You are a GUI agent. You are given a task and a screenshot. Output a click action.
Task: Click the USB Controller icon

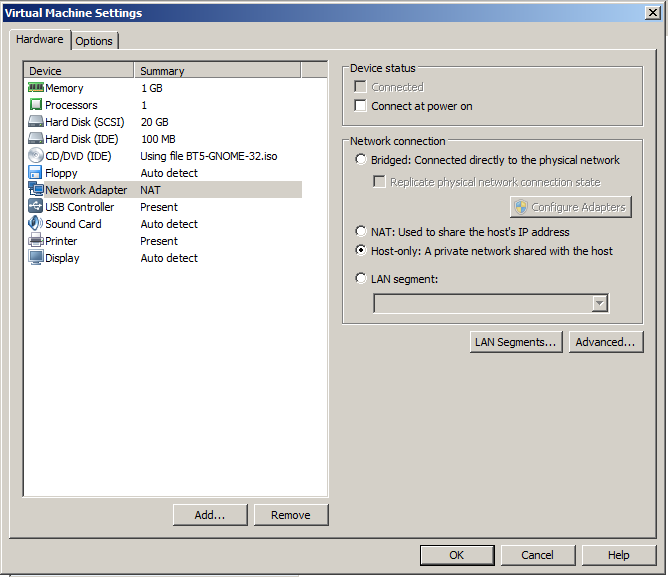click(x=35, y=206)
